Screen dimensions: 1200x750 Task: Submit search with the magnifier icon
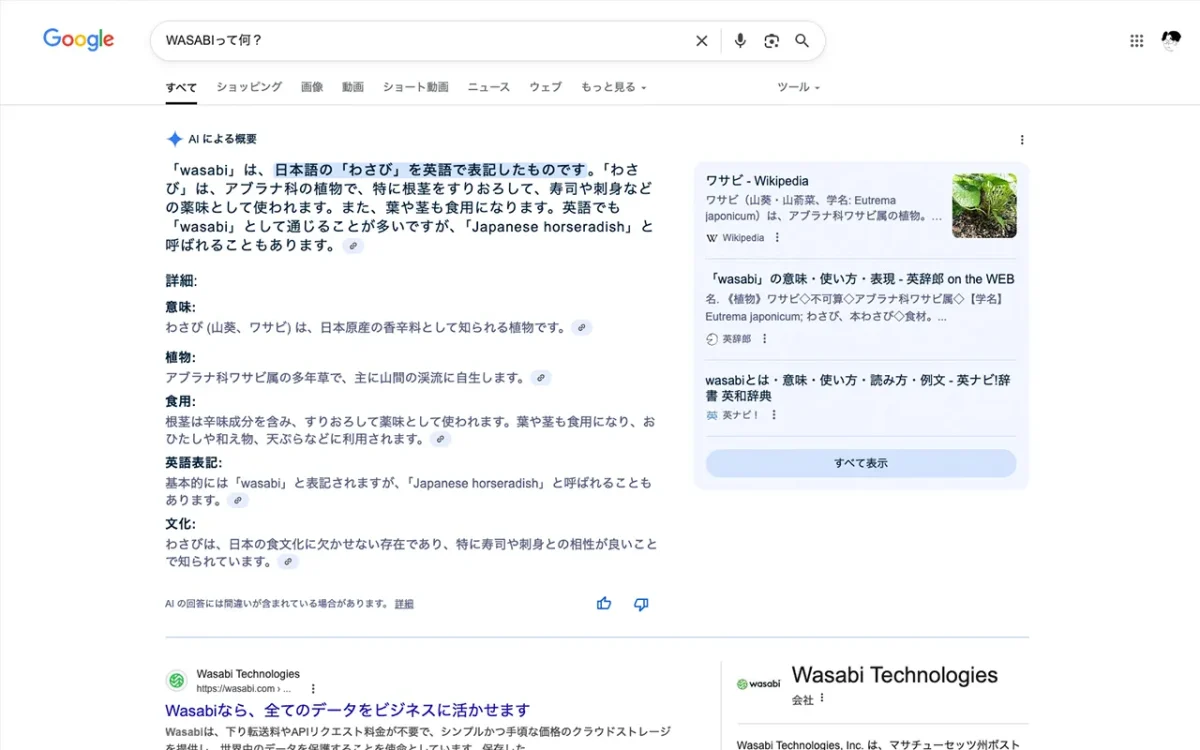click(802, 41)
